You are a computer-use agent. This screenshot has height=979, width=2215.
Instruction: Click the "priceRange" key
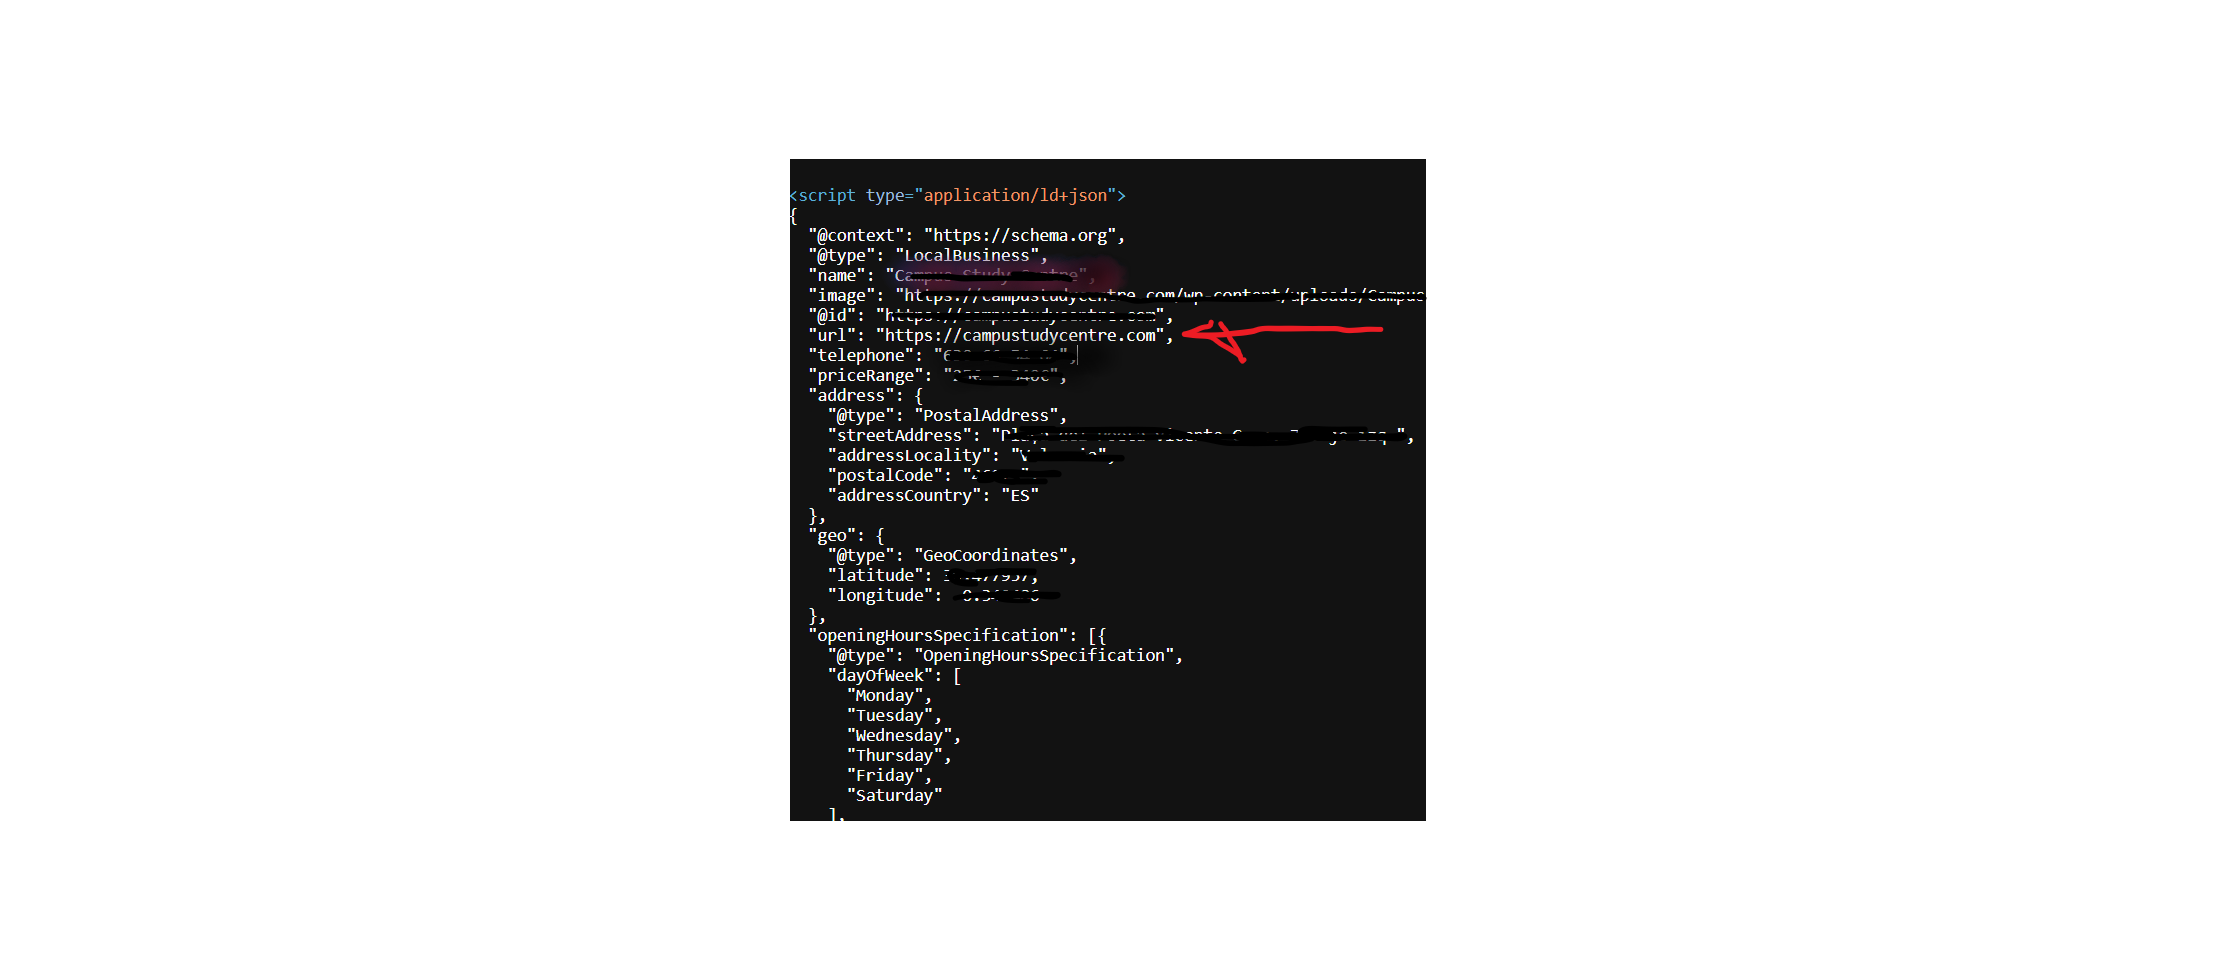[x=866, y=375]
